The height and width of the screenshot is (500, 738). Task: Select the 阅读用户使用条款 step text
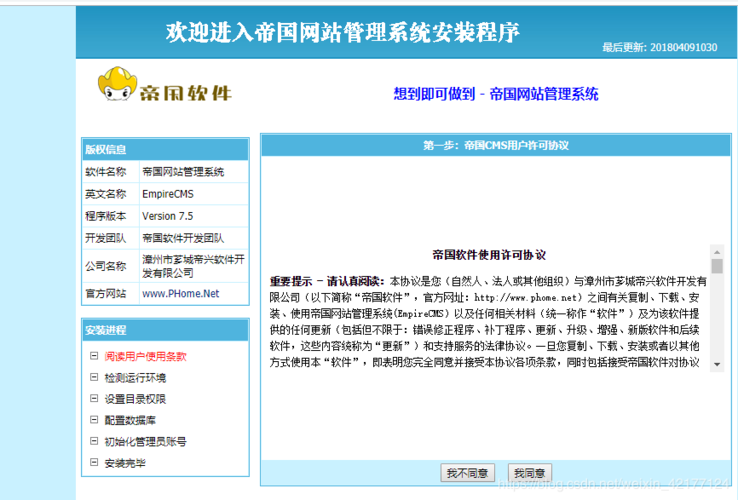[x=145, y=356]
